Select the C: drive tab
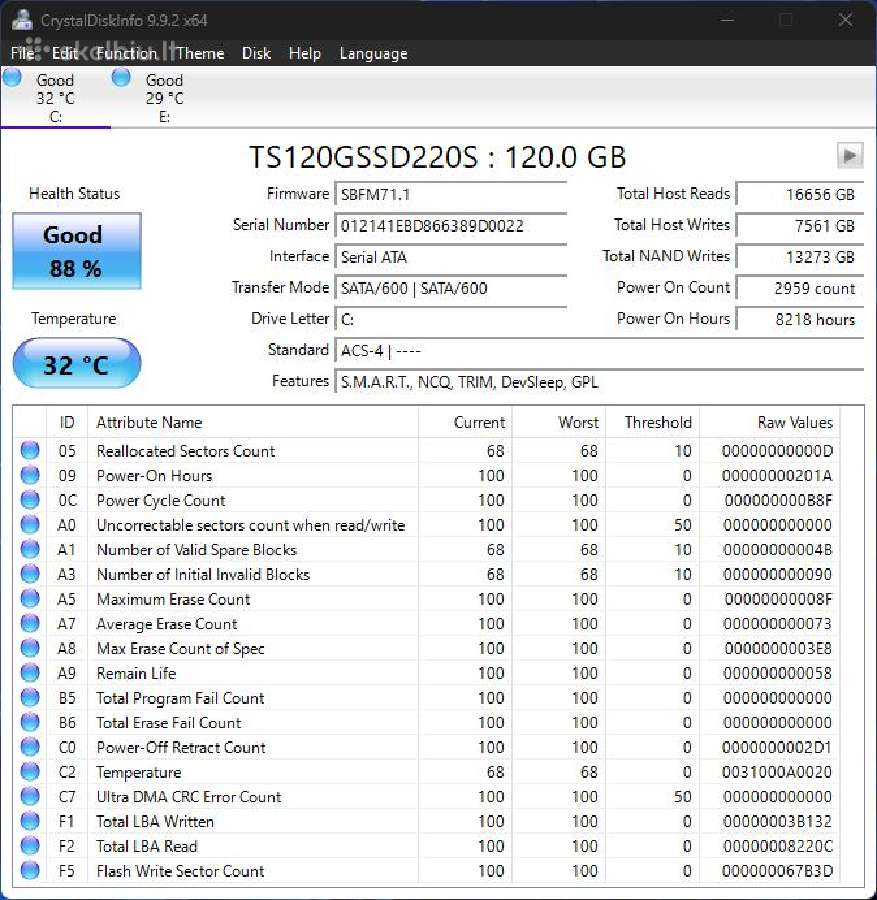The height and width of the screenshot is (900, 877). [x=55, y=98]
